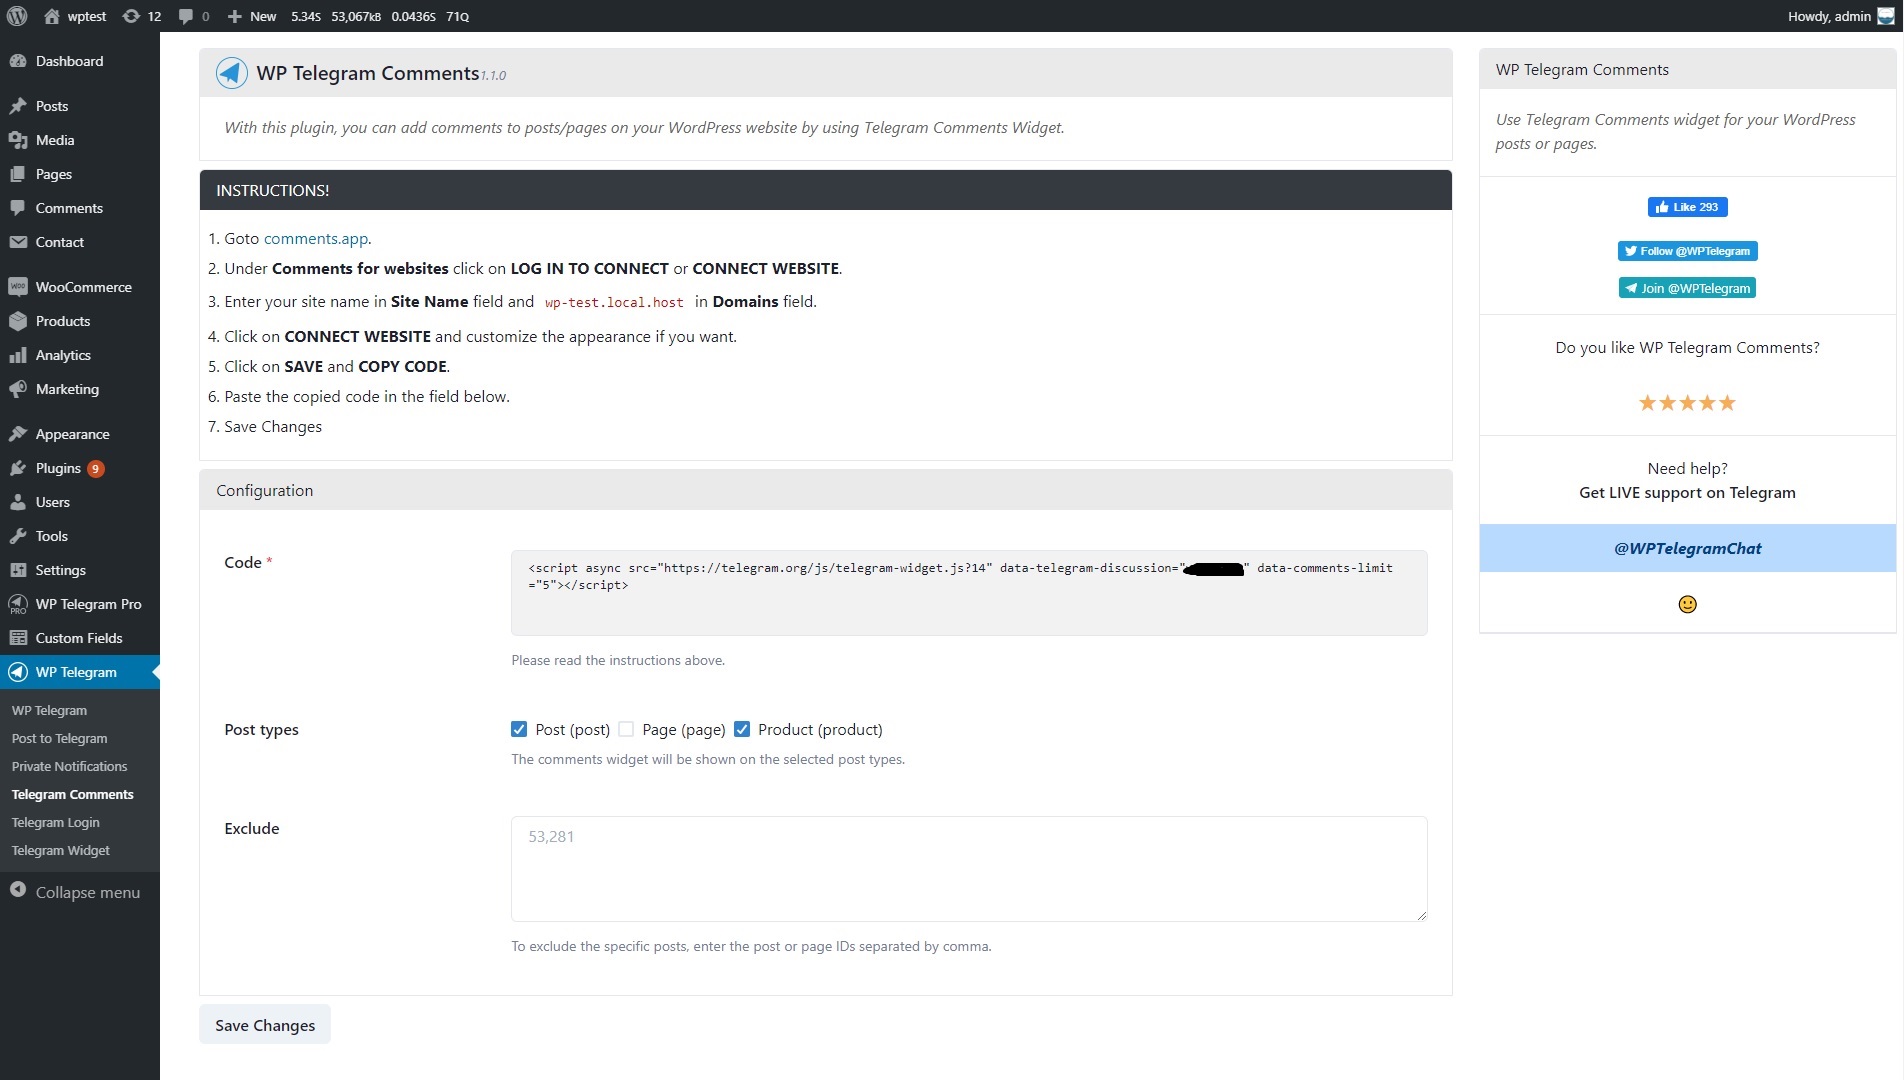Screen dimensions: 1904x1080
Task: Click the WordPress logo in admin bar
Action: click(x=17, y=16)
